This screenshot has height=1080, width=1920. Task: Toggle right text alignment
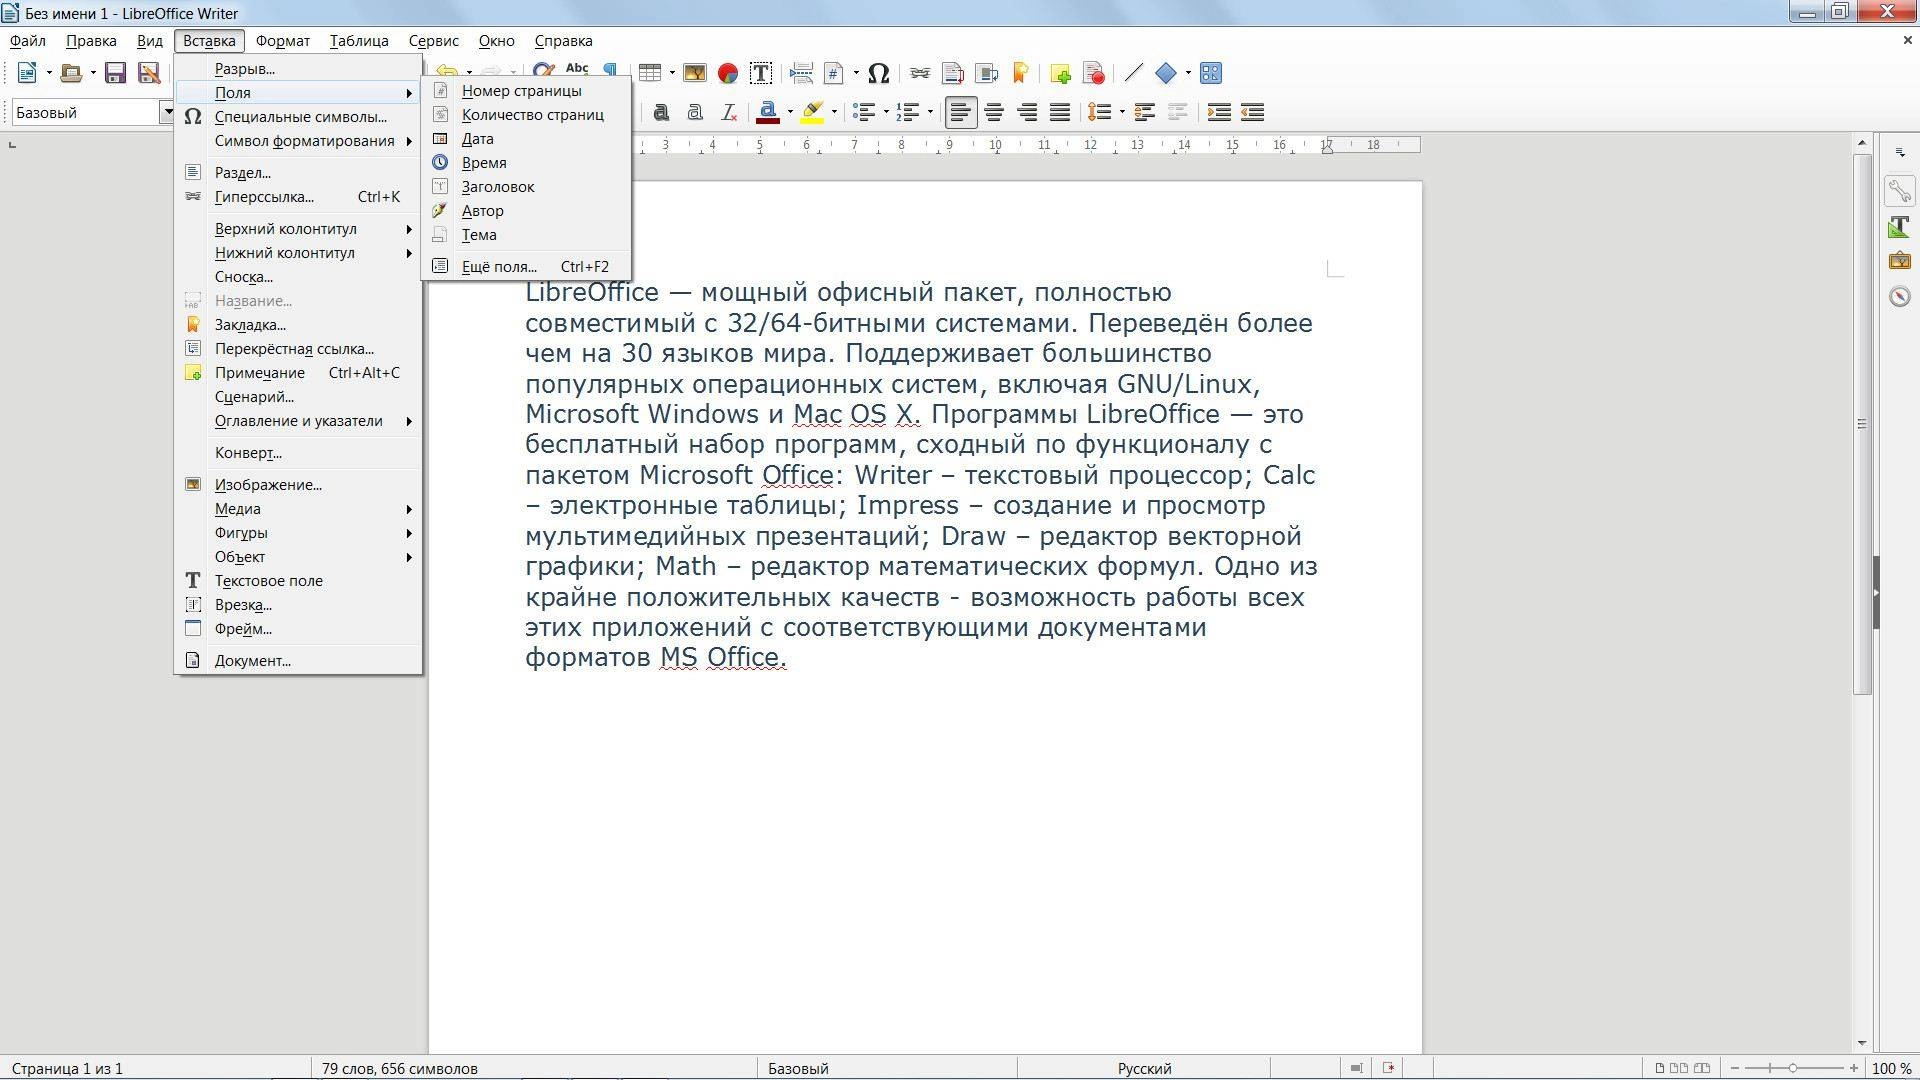(1027, 112)
